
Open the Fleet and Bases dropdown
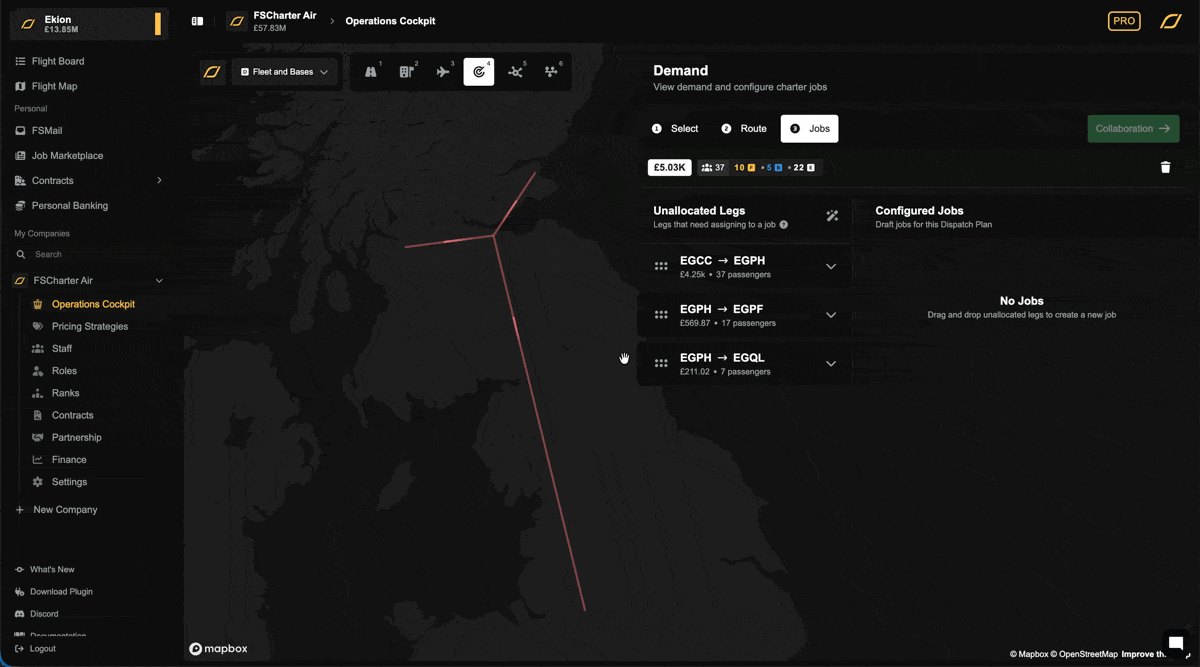285,72
